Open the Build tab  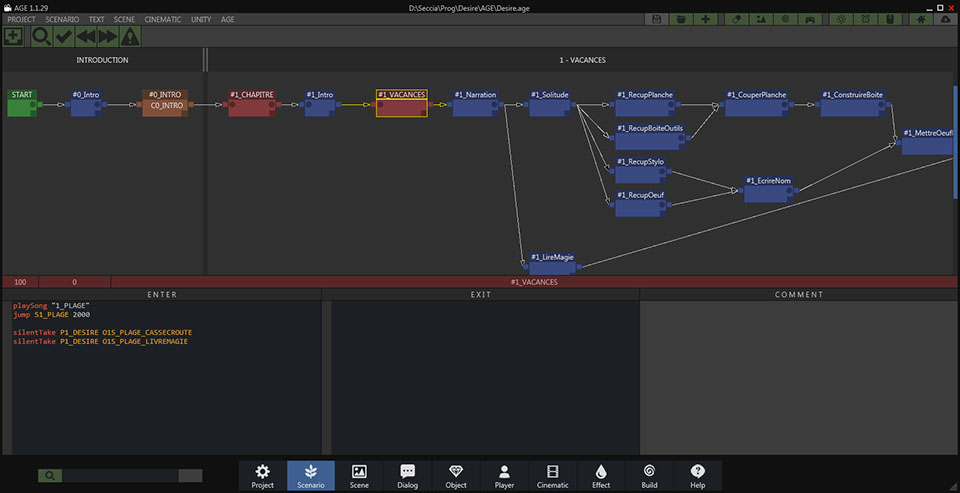[x=650, y=476]
